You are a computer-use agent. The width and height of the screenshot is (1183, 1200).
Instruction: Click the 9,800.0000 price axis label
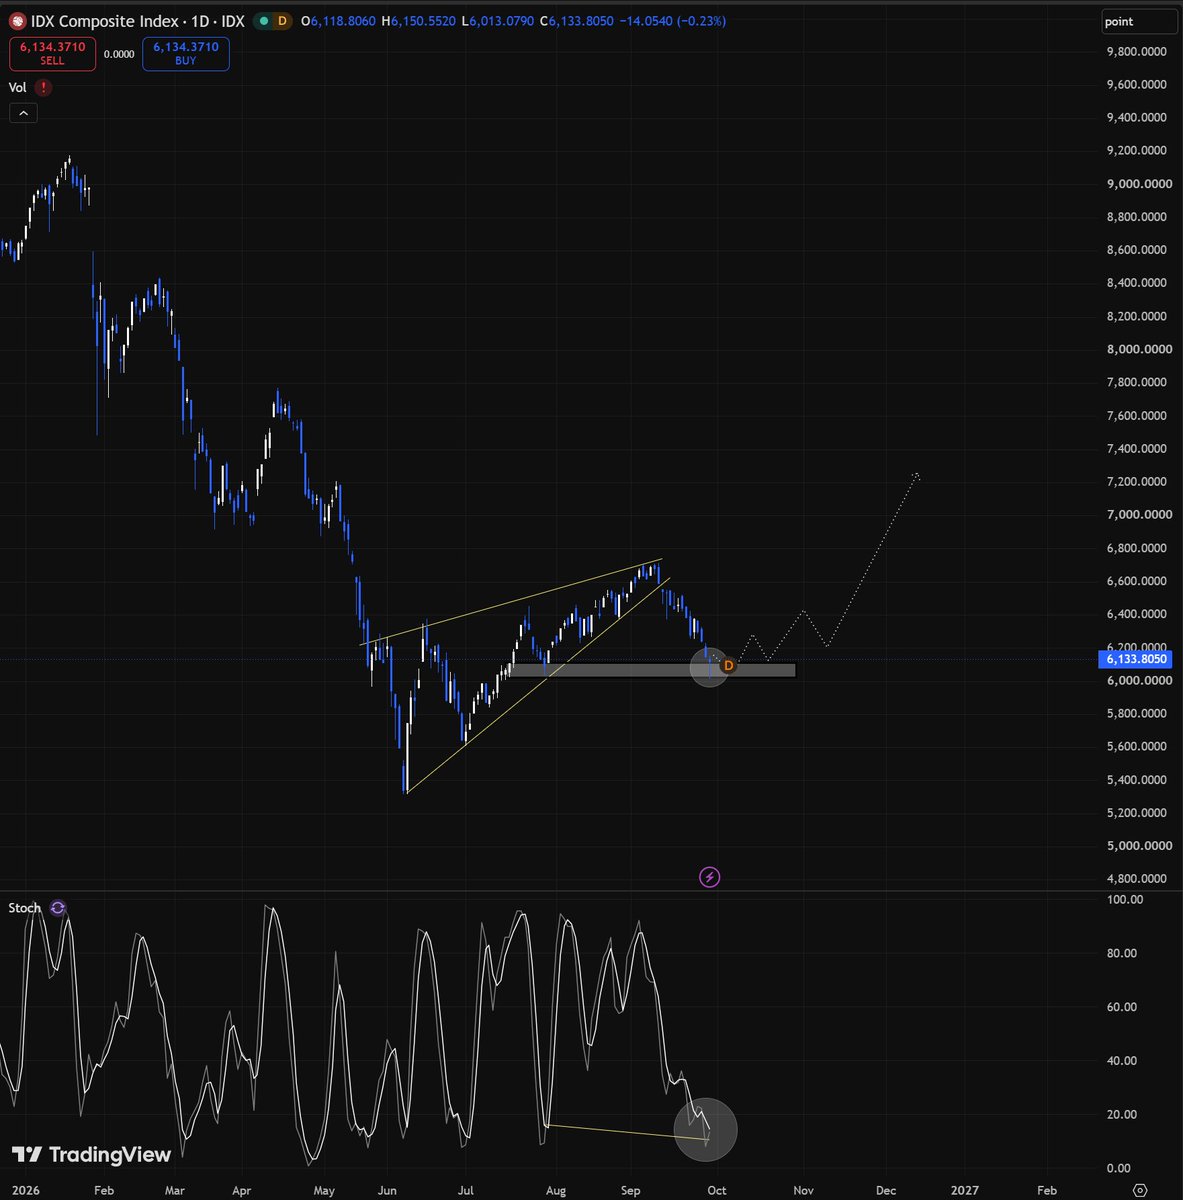(x=1136, y=52)
